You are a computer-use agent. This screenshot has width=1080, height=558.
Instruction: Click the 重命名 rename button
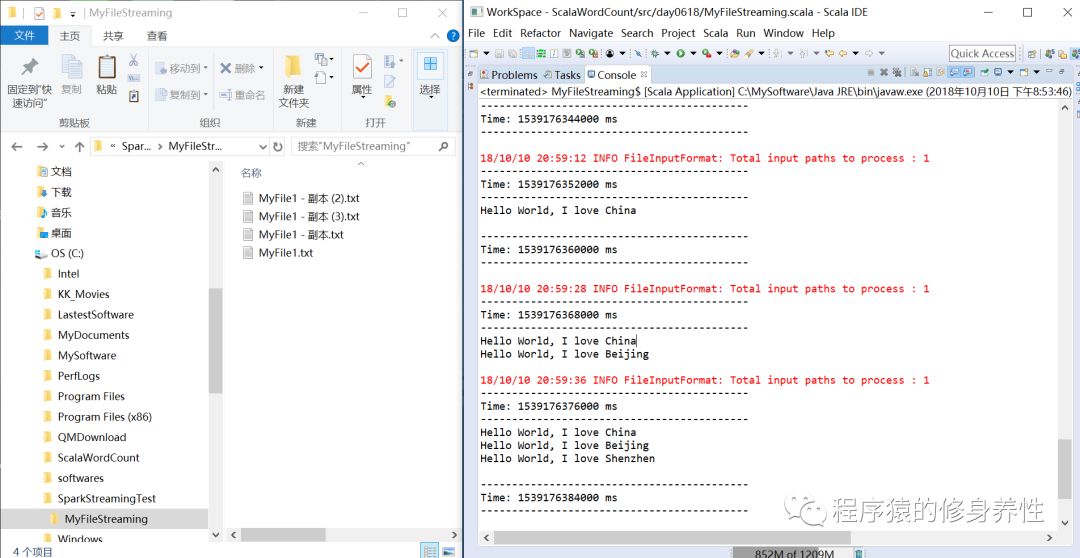(242, 95)
